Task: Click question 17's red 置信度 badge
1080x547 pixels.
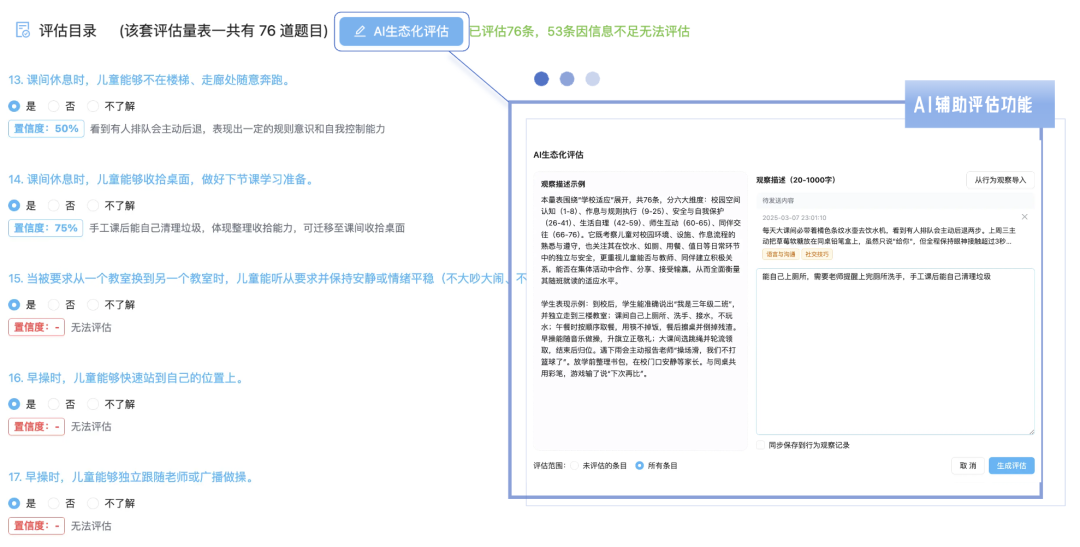Action: 37,526
